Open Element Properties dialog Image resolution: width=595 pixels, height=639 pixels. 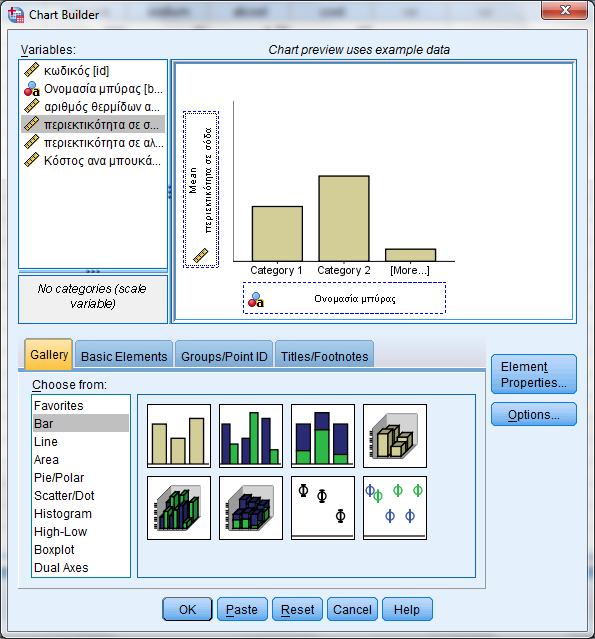534,374
